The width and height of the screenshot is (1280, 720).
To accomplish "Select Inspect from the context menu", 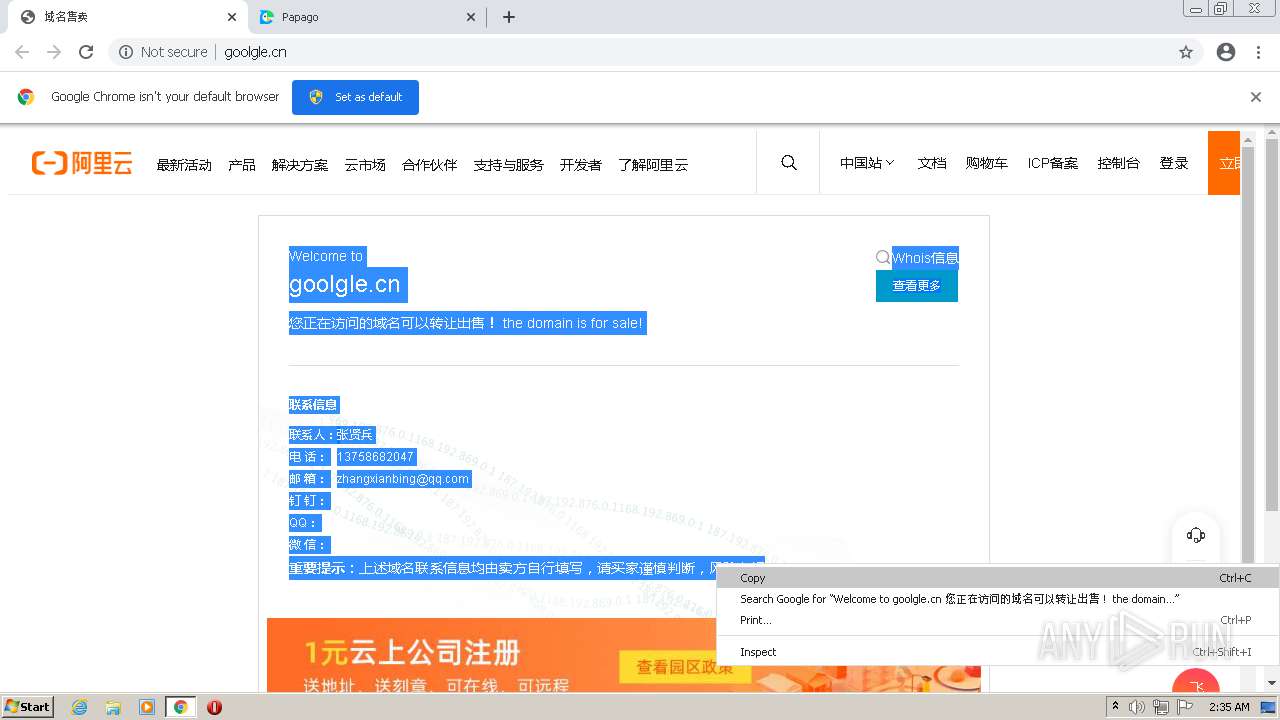I will [998, 652].
